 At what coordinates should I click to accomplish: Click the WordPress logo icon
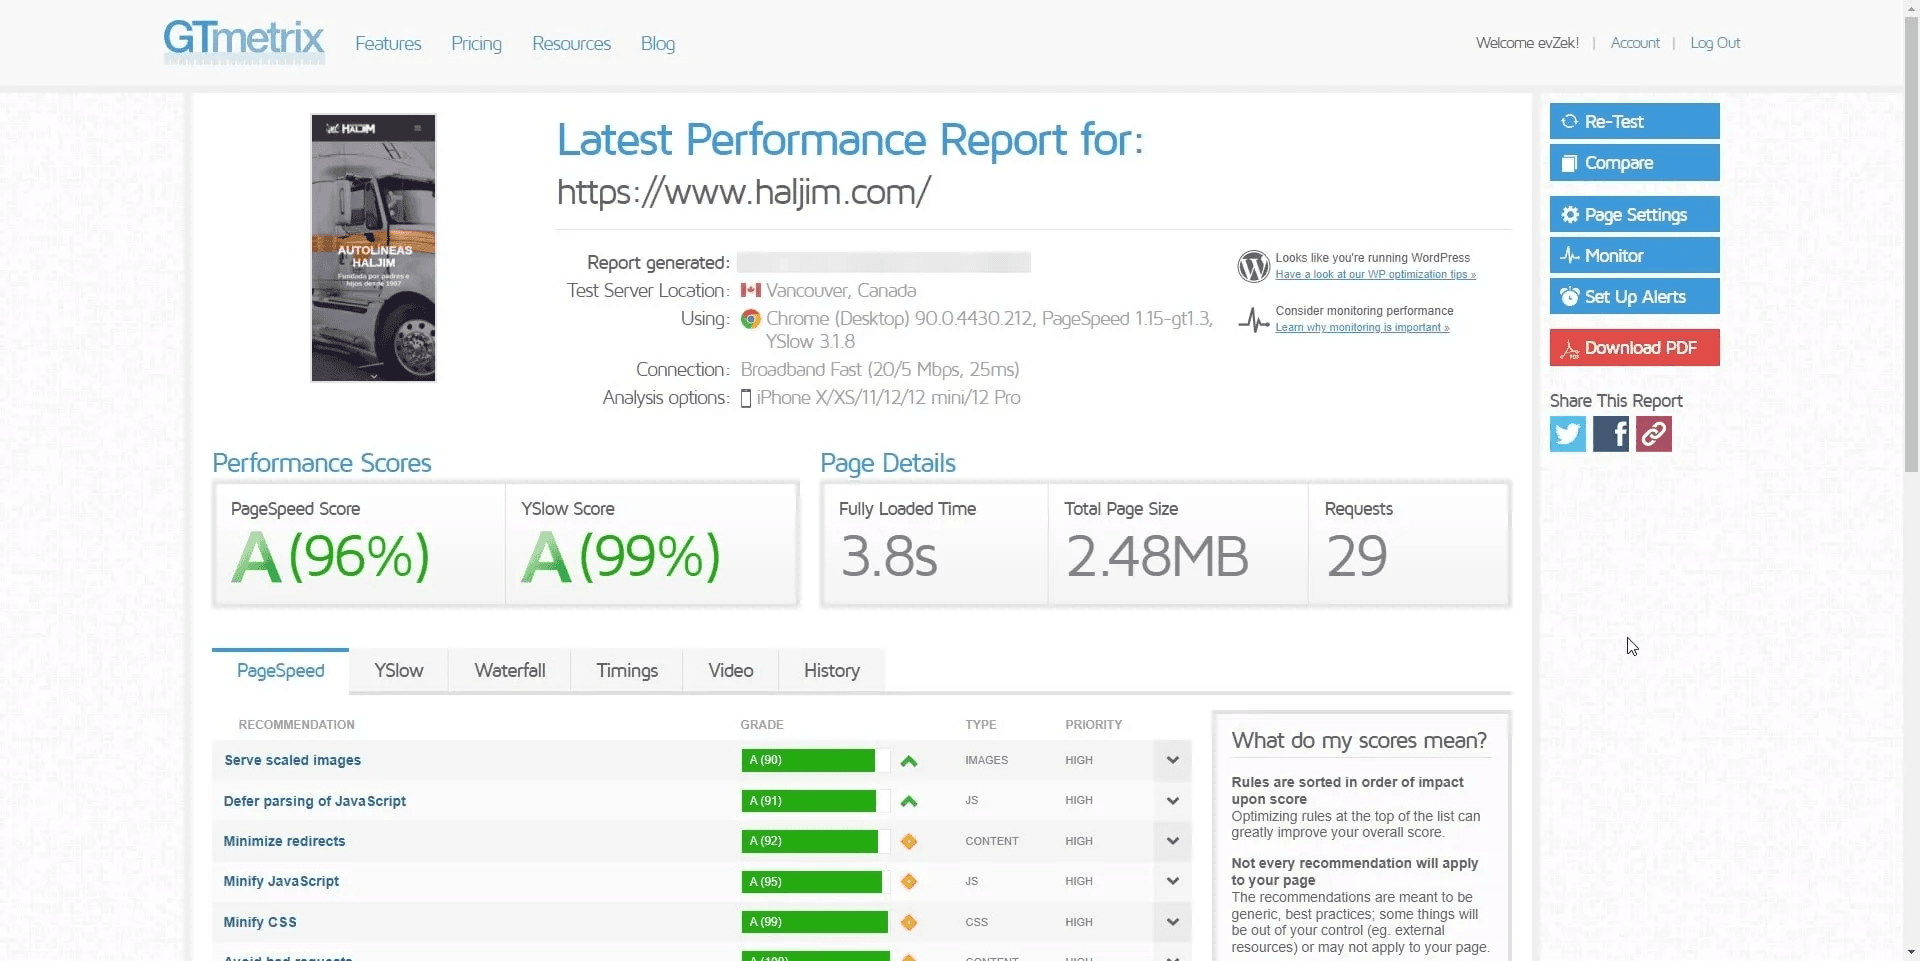[x=1253, y=266]
